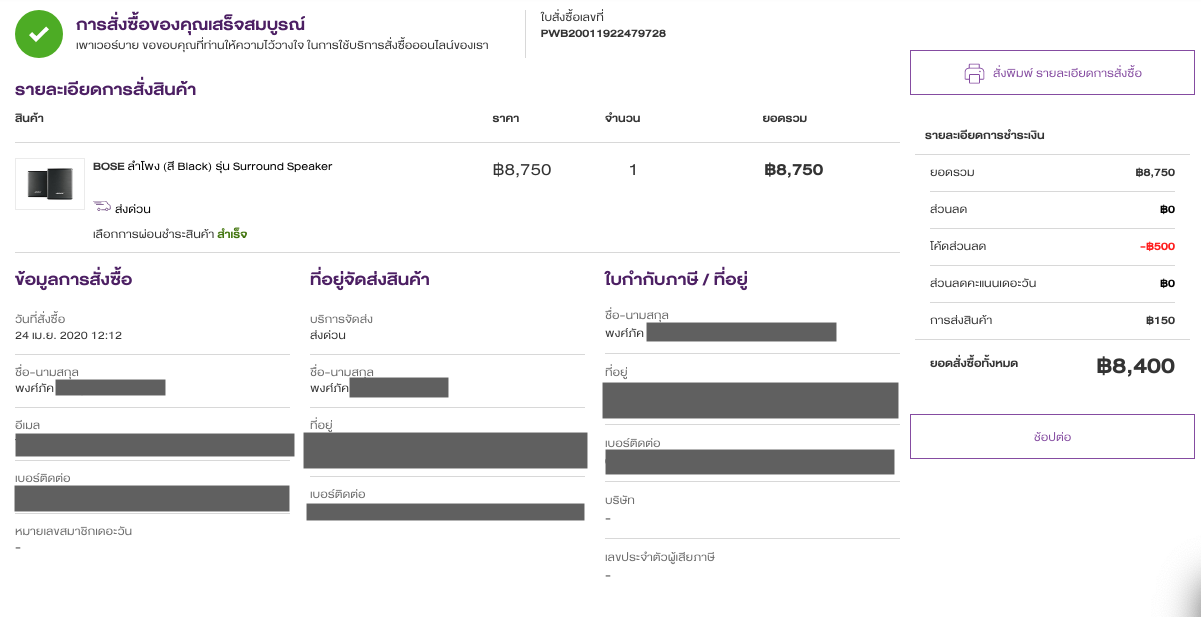Screen dimensions: 1201x617
Task: Click the เลขประจำตัวผู้เสียภาษี tax ID label
Action: click(660, 557)
